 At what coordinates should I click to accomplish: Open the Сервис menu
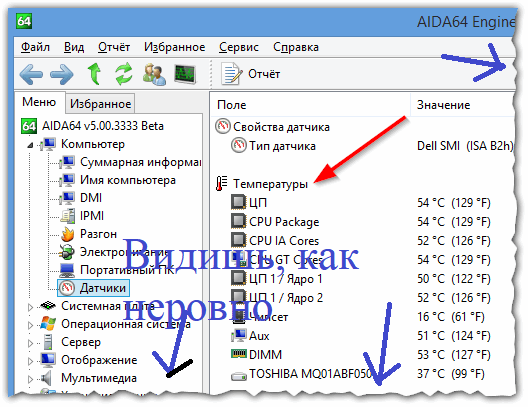(239, 47)
